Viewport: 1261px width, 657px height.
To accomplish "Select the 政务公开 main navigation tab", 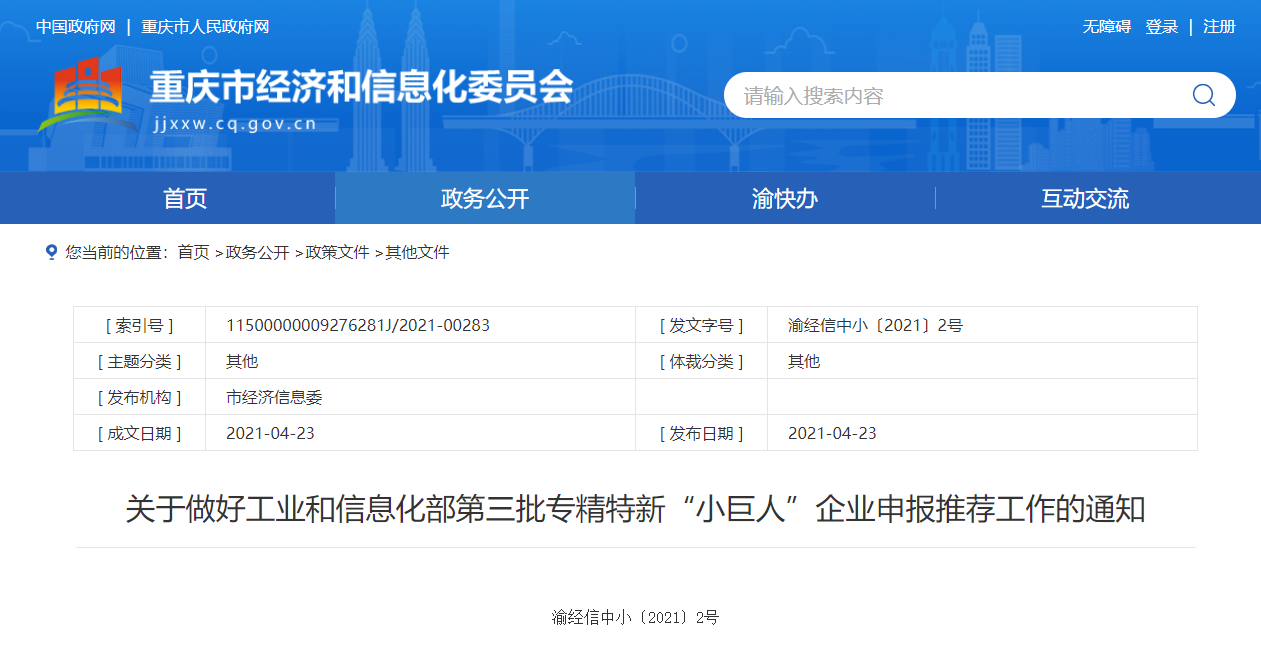I will [x=485, y=198].
